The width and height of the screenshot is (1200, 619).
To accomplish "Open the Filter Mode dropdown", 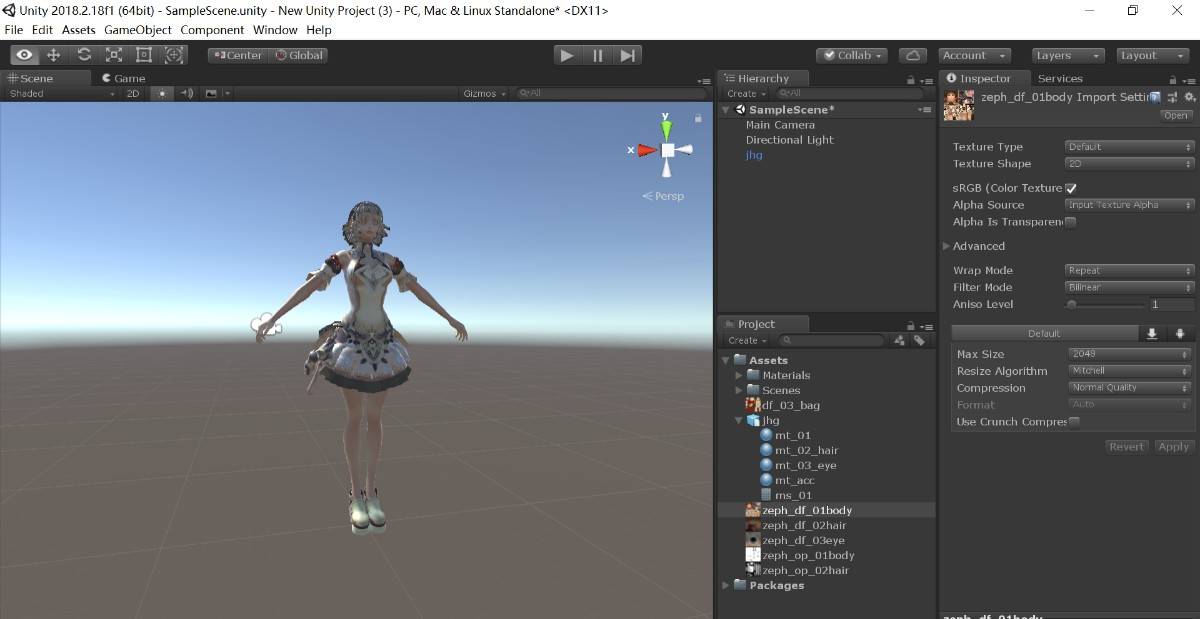I will (1130, 288).
